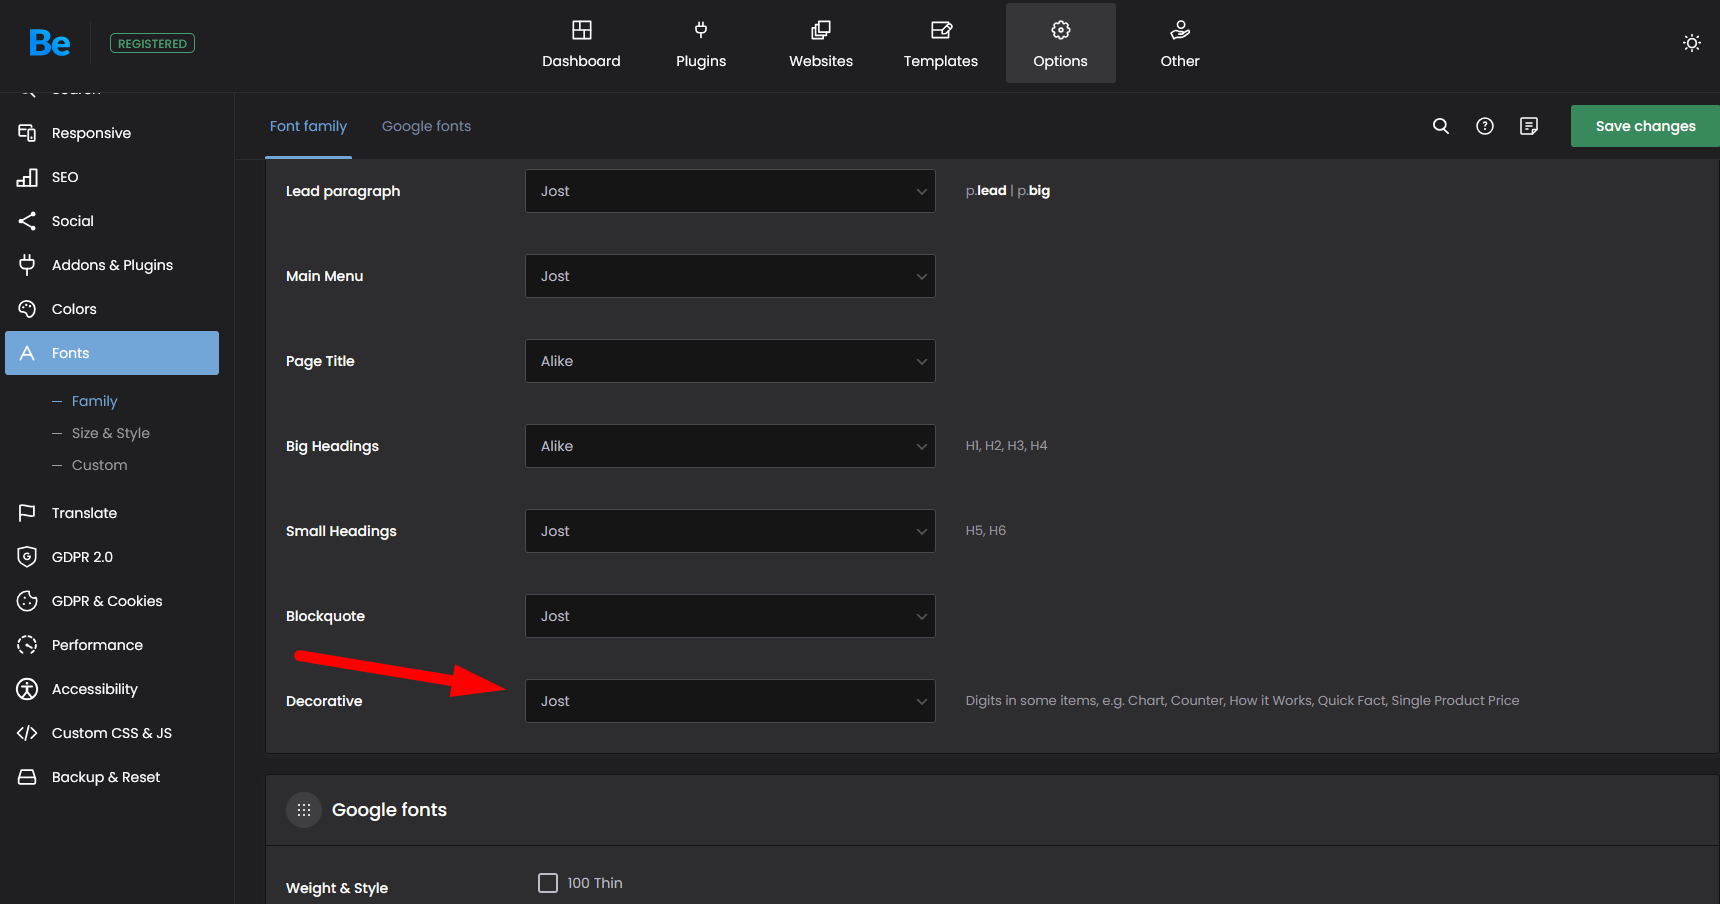The width and height of the screenshot is (1720, 904).
Task: Click the Save changes button
Action: [1645, 126]
